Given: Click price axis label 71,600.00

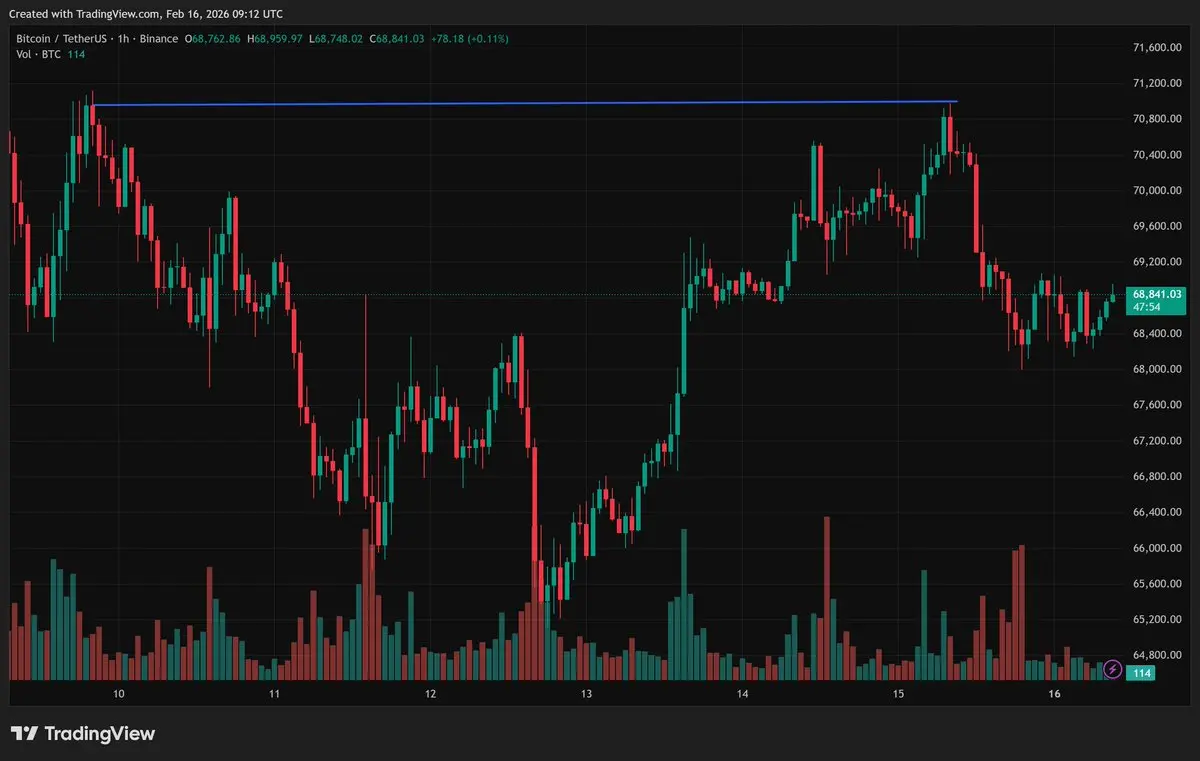Looking at the screenshot, I should coord(1158,48).
